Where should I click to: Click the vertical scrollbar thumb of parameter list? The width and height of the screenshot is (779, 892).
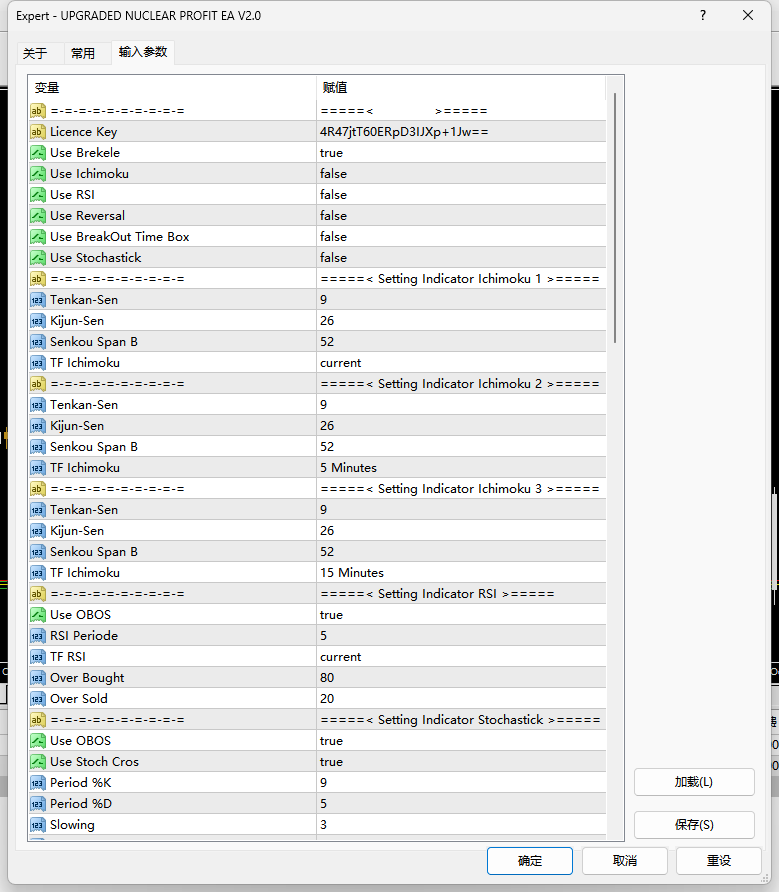point(615,218)
